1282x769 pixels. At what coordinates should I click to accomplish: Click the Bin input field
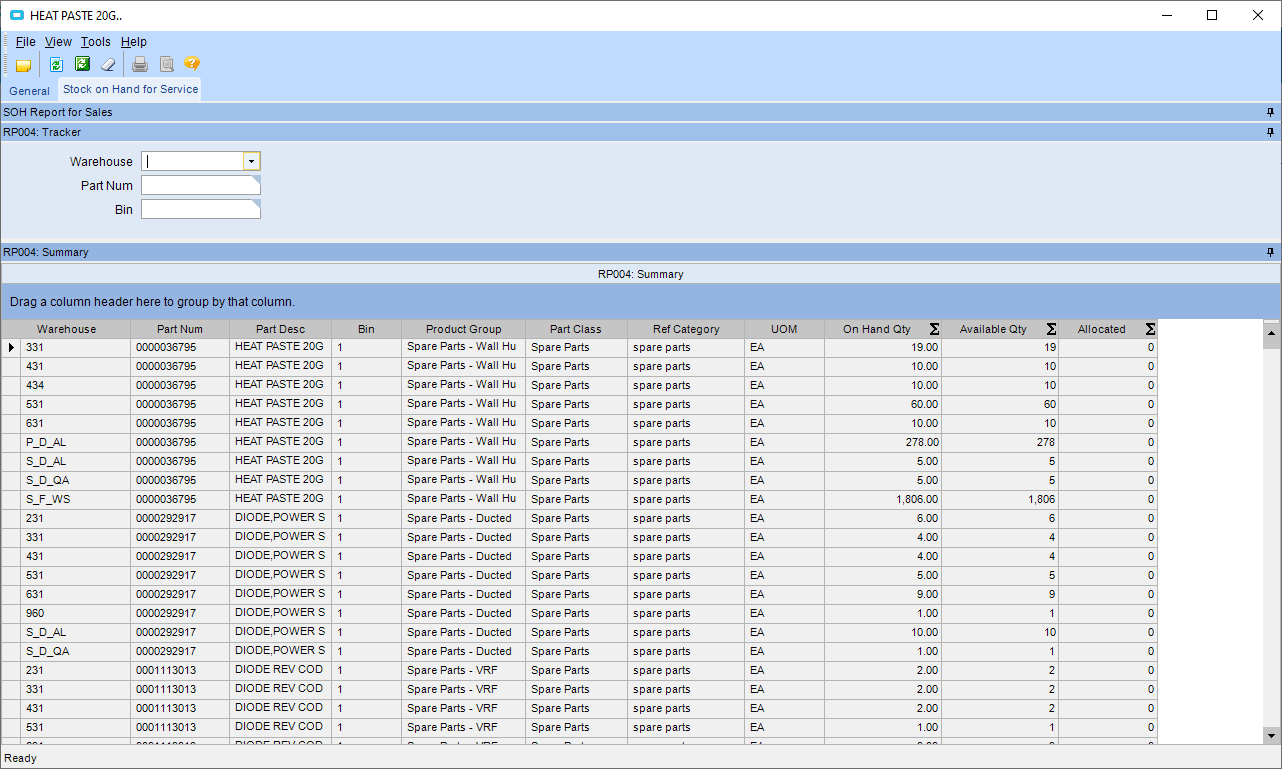[200, 209]
